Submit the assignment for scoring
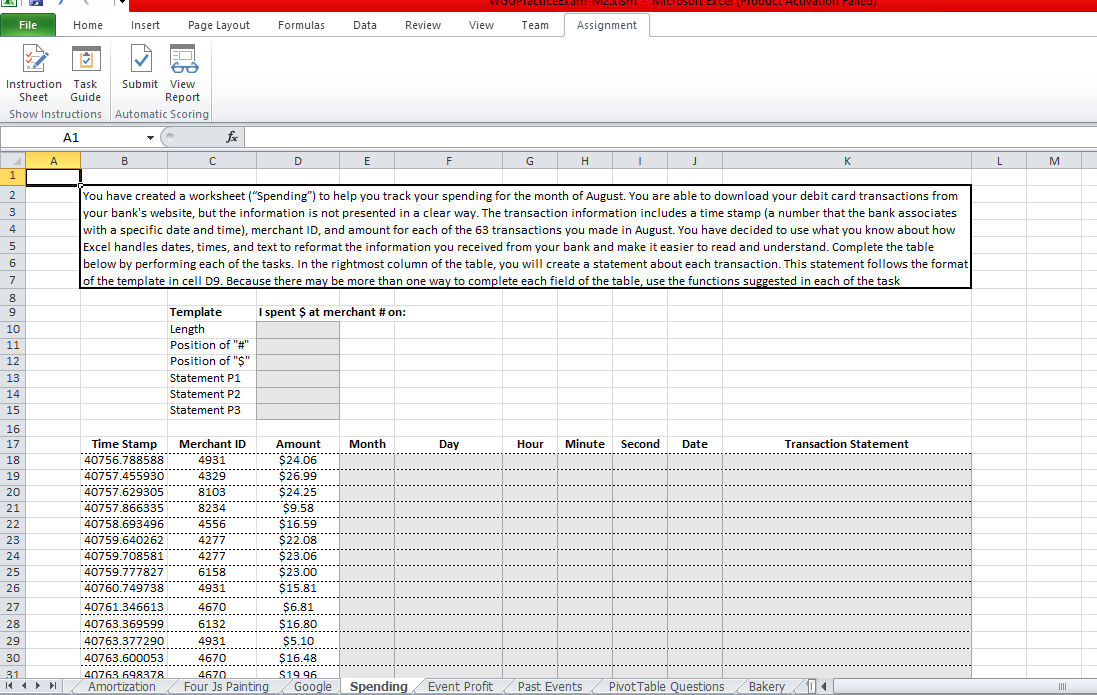 (140, 68)
